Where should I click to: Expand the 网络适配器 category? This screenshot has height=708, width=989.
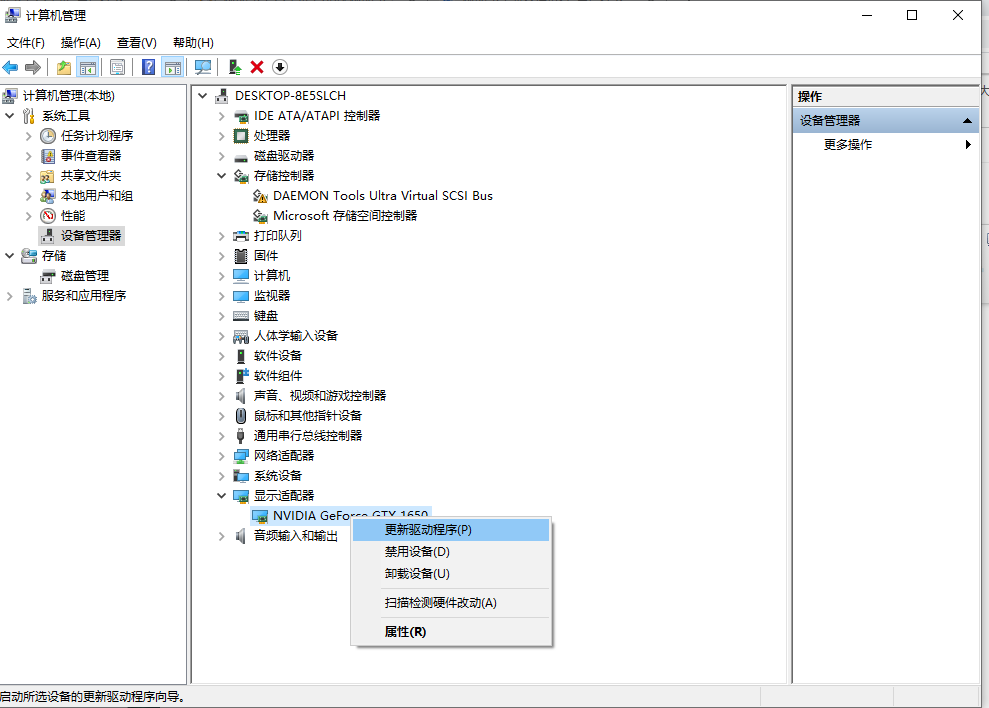pyautogui.click(x=221, y=455)
